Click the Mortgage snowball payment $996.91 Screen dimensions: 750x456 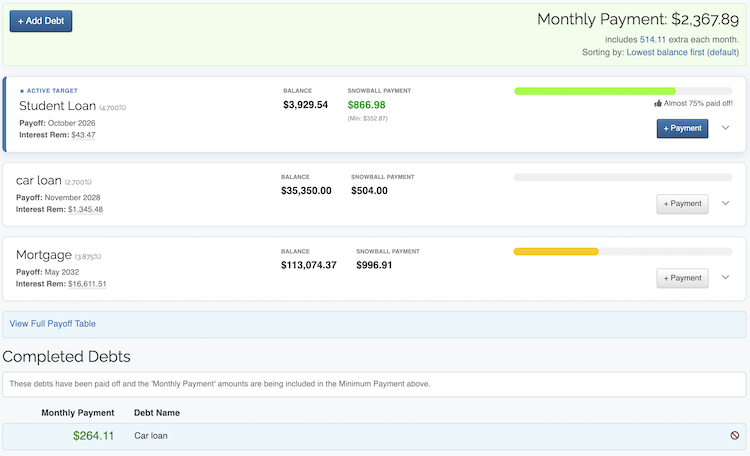click(x=374, y=265)
